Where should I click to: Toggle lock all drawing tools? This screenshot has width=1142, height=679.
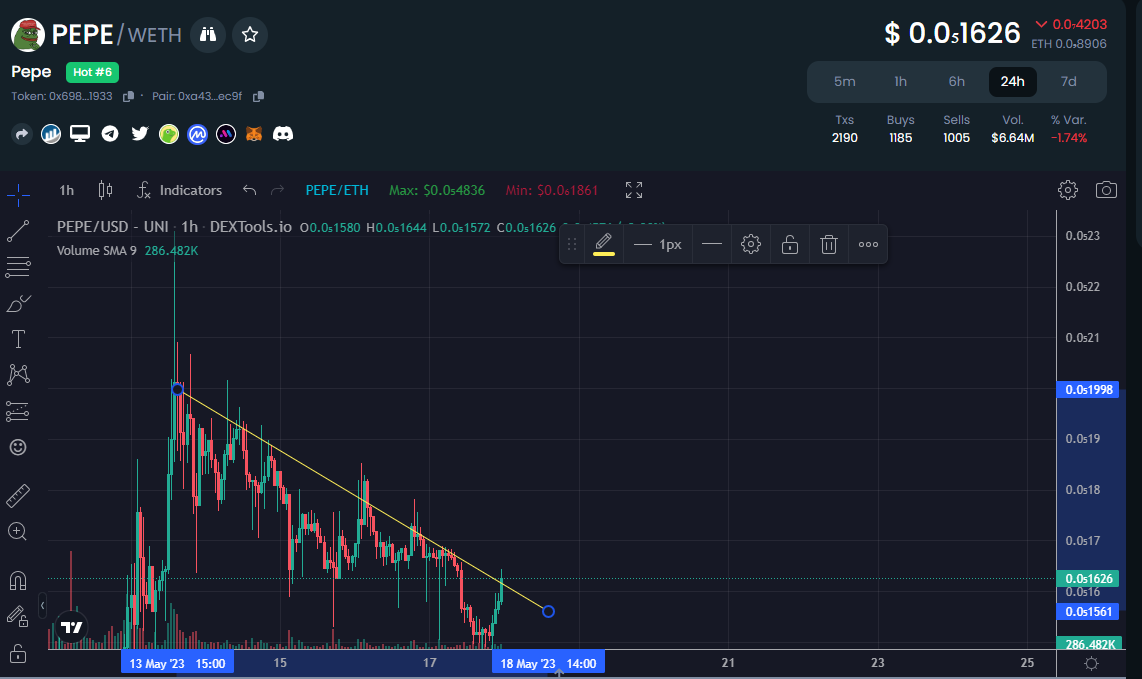pos(18,654)
